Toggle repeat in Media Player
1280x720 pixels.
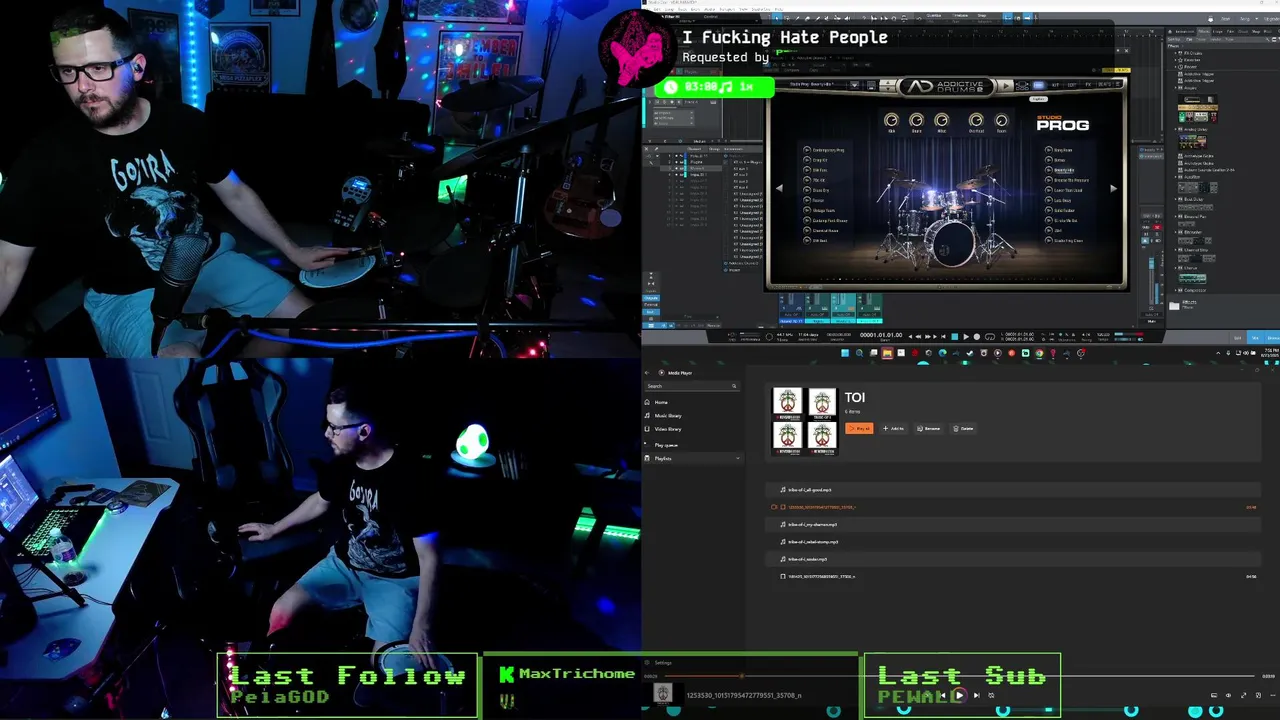pyautogui.click(x=991, y=695)
